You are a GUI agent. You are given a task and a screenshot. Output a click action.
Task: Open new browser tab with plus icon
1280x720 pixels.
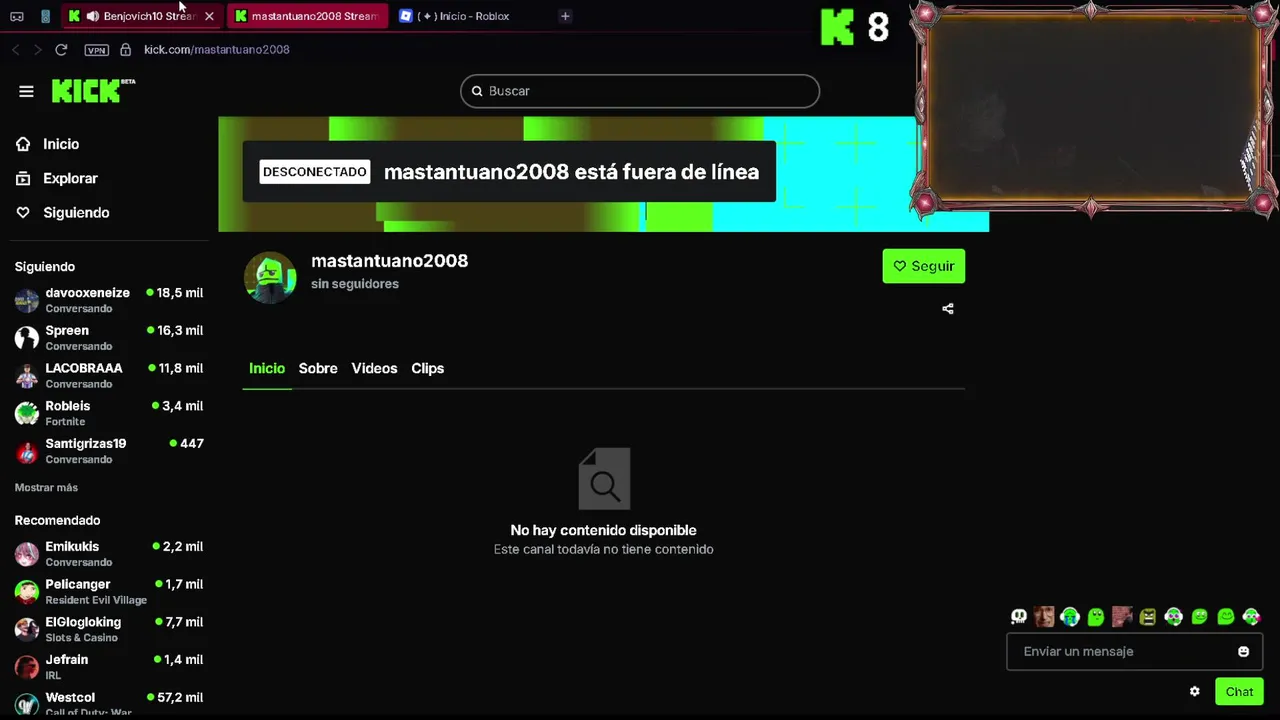565,16
